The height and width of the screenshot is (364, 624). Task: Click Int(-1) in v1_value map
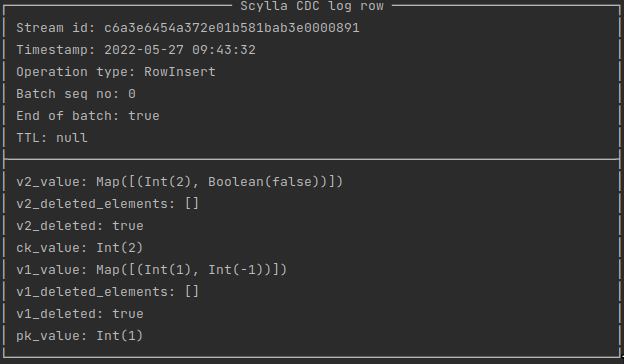[x=240, y=270]
